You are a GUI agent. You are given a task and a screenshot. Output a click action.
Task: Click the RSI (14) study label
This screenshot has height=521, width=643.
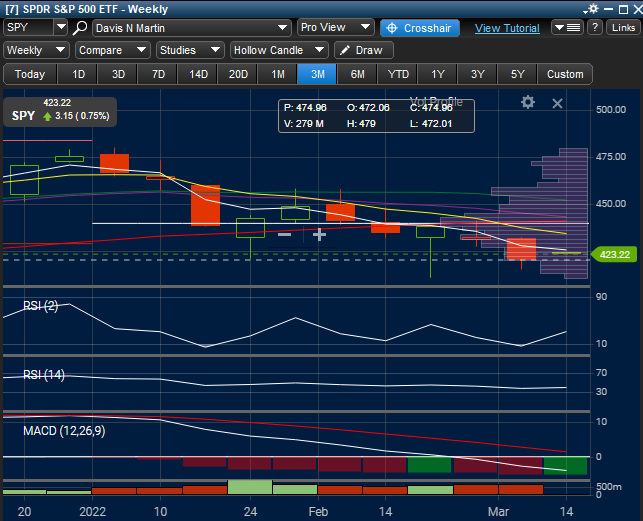[x=44, y=375]
